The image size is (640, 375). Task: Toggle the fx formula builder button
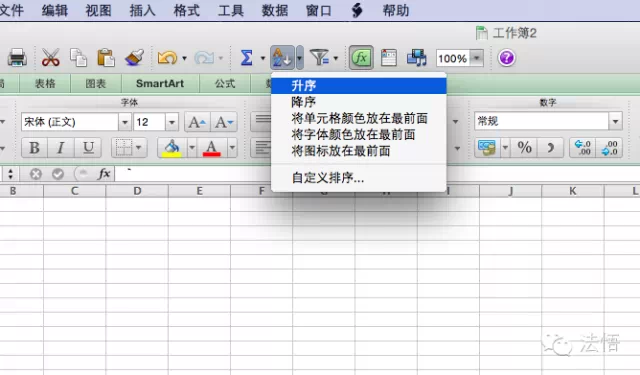pos(361,58)
